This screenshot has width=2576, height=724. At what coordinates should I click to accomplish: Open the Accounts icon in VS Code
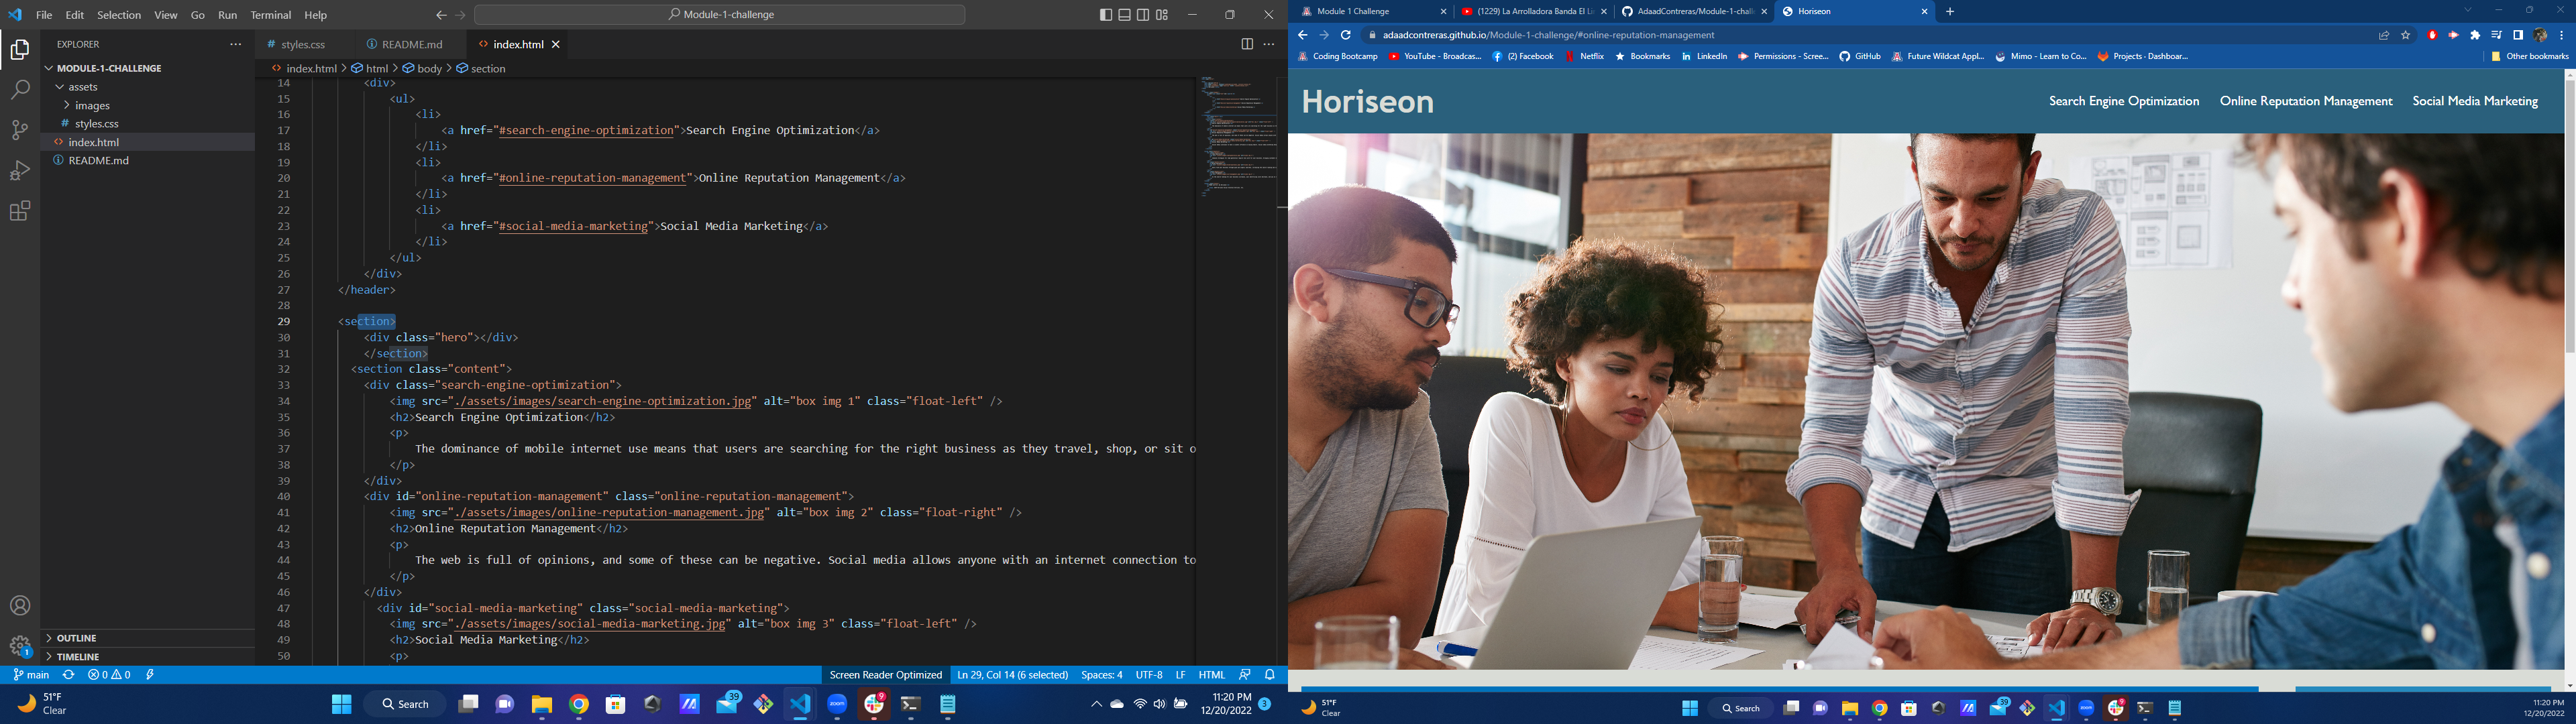(x=20, y=606)
